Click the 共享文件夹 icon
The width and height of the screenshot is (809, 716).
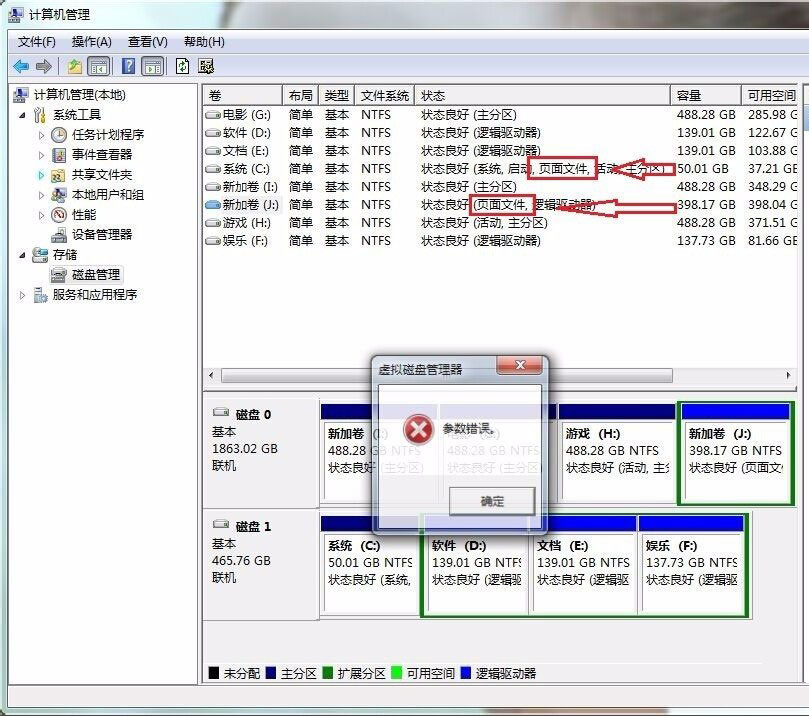pyautogui.click(x=58, y=175)
